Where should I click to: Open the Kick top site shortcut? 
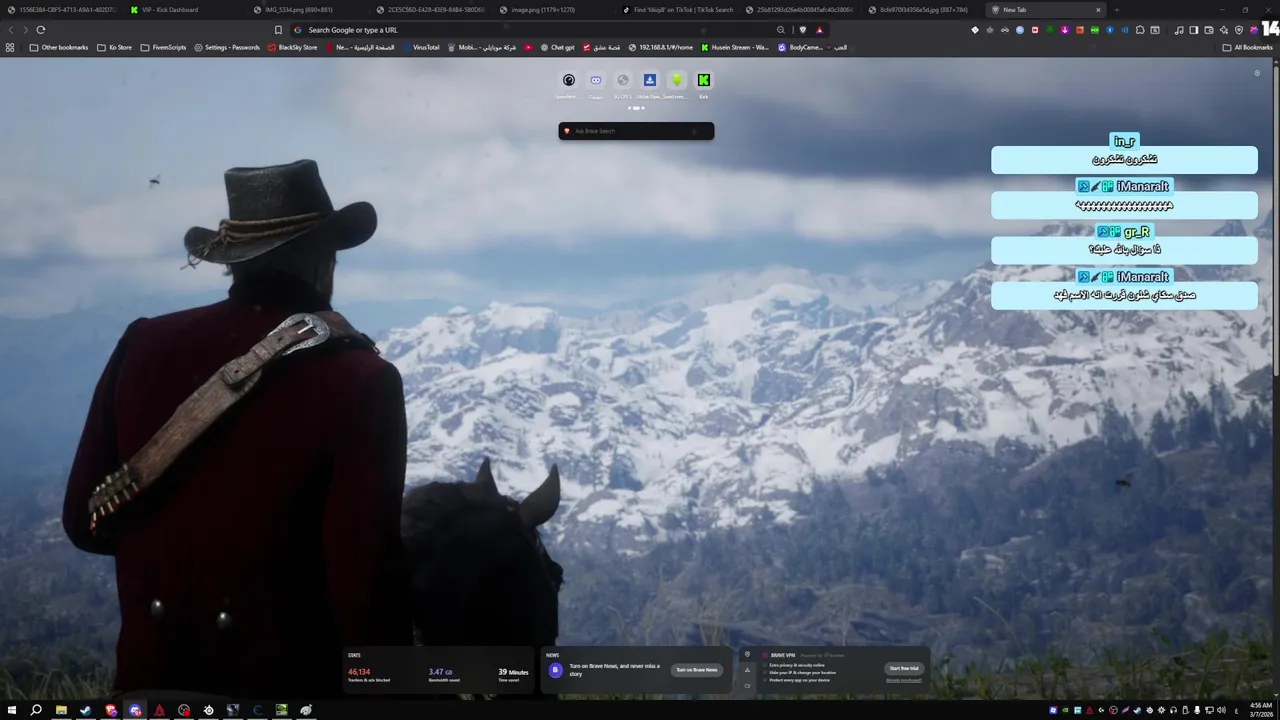pyautogui.click(x=704, y=85)
